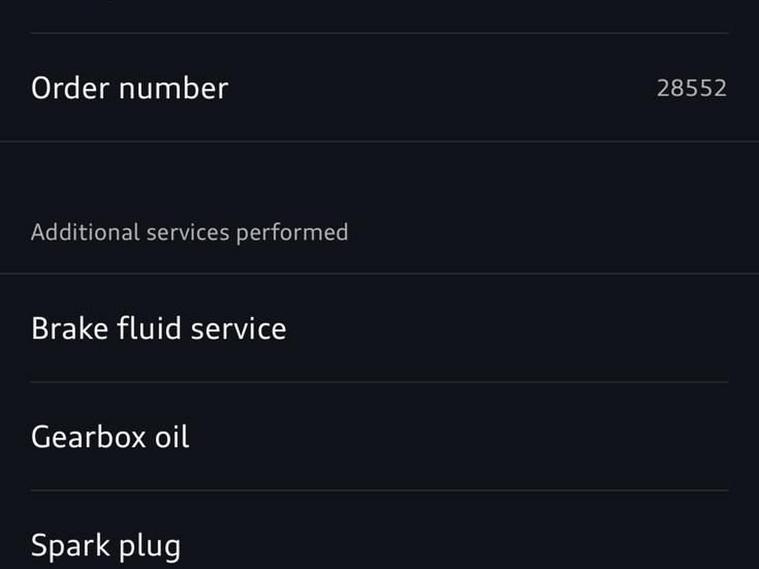Tap the word 'service' in Brake fluid service
The height and width of the screenshot is (569, 759).
pos(238,328)
